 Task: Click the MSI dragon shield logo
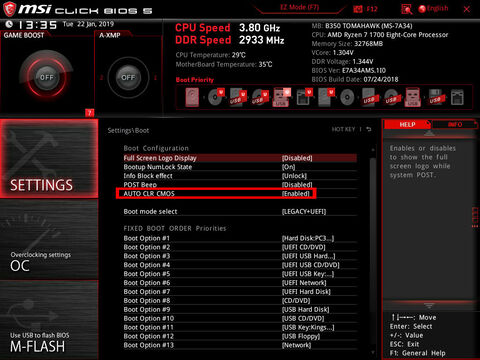[x=9, y=9]
